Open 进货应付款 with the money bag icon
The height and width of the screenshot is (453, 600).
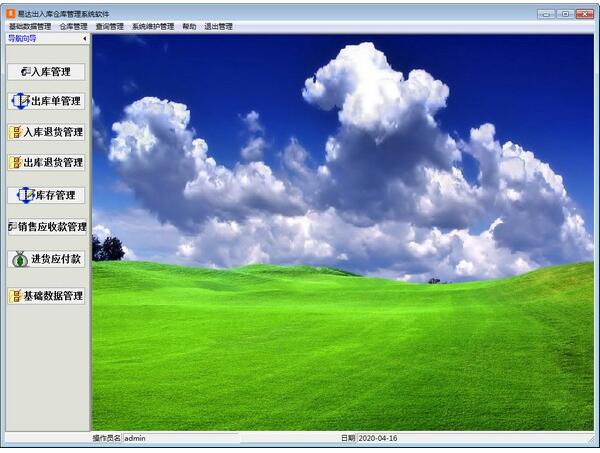[x=46, y=259]
